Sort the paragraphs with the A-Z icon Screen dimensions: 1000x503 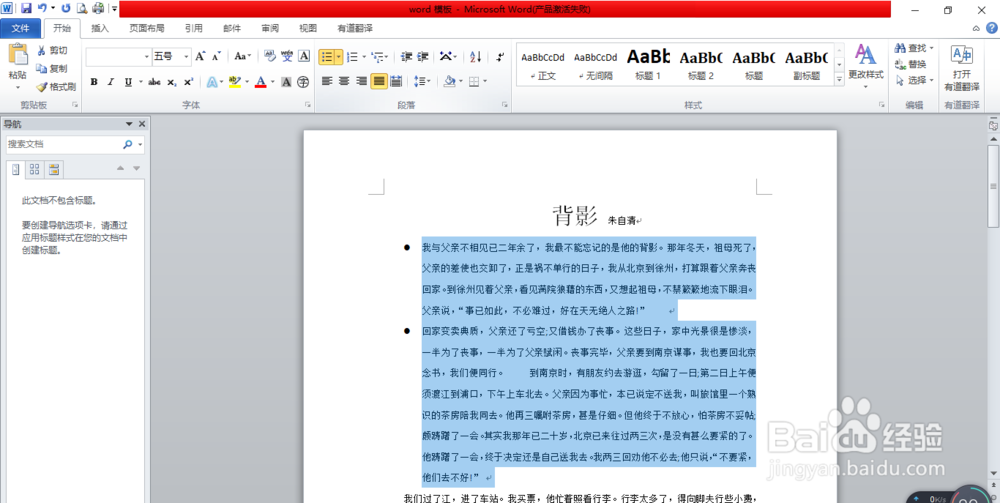[x=475, y=57]
